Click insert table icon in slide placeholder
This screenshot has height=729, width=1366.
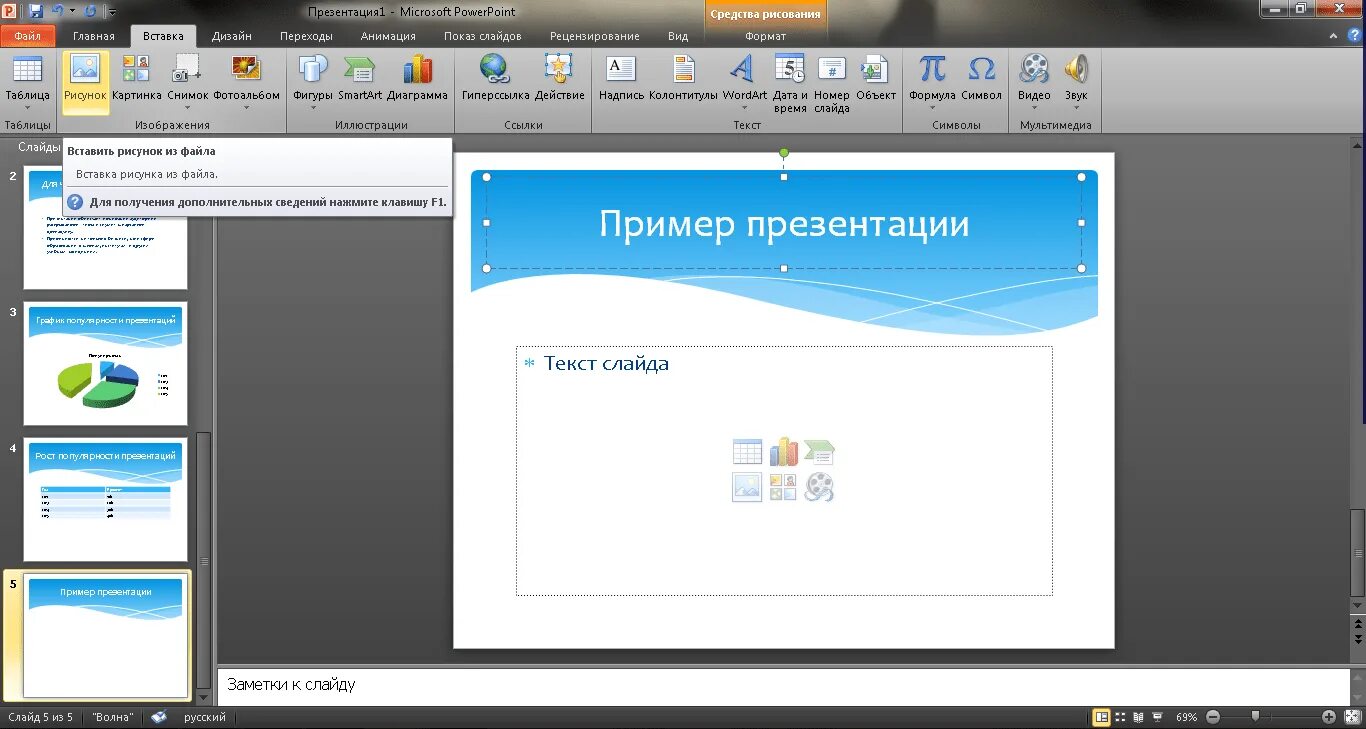point(747,452)
